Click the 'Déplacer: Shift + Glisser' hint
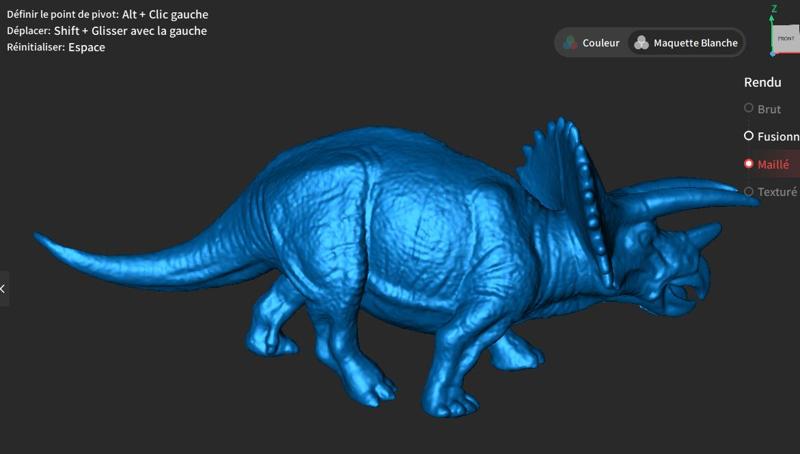The height and width of the screenshot is (454, 800). pos(107,31)
